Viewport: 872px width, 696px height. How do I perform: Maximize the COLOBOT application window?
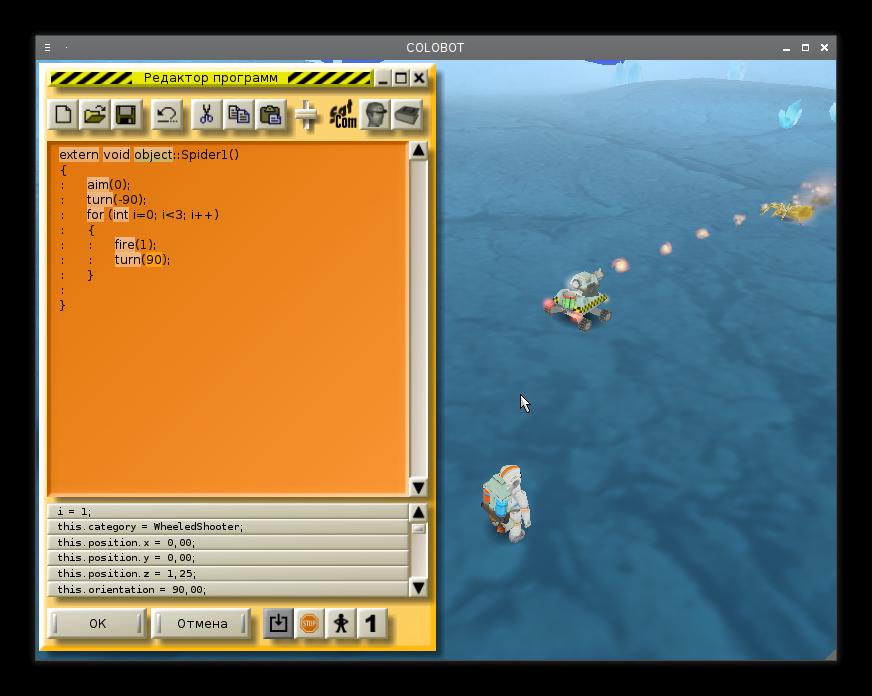805,48
